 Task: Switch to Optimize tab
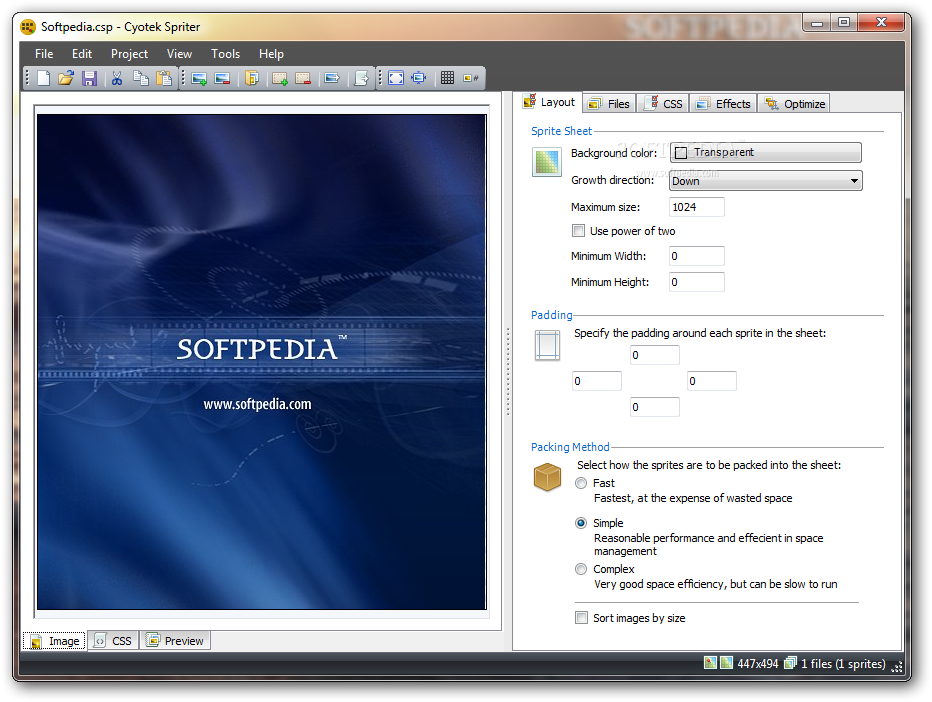coord(795,104)
